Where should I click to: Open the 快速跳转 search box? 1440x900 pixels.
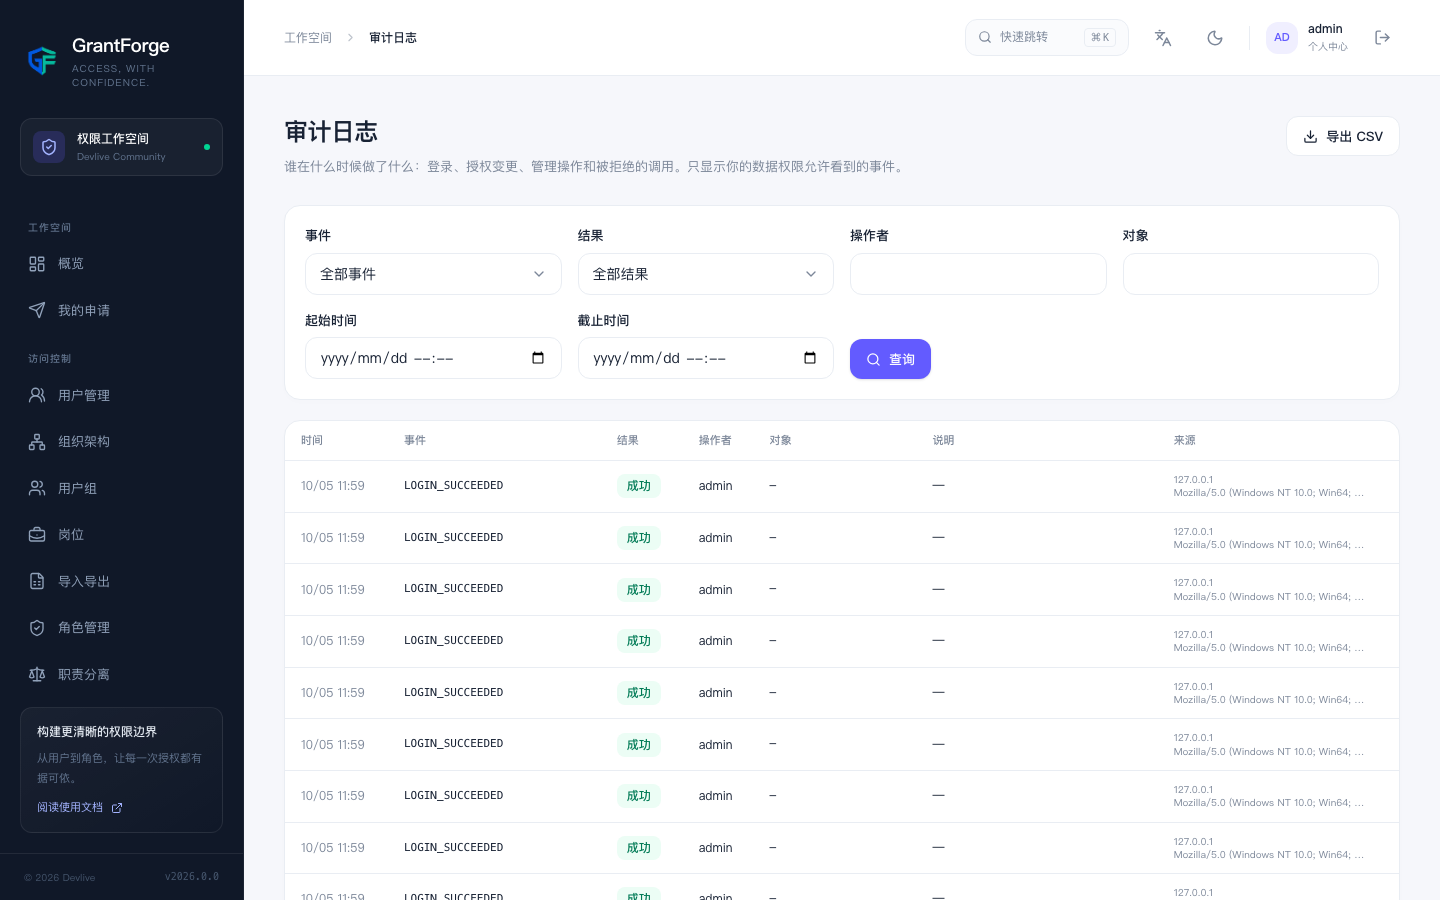[1047, 38]
